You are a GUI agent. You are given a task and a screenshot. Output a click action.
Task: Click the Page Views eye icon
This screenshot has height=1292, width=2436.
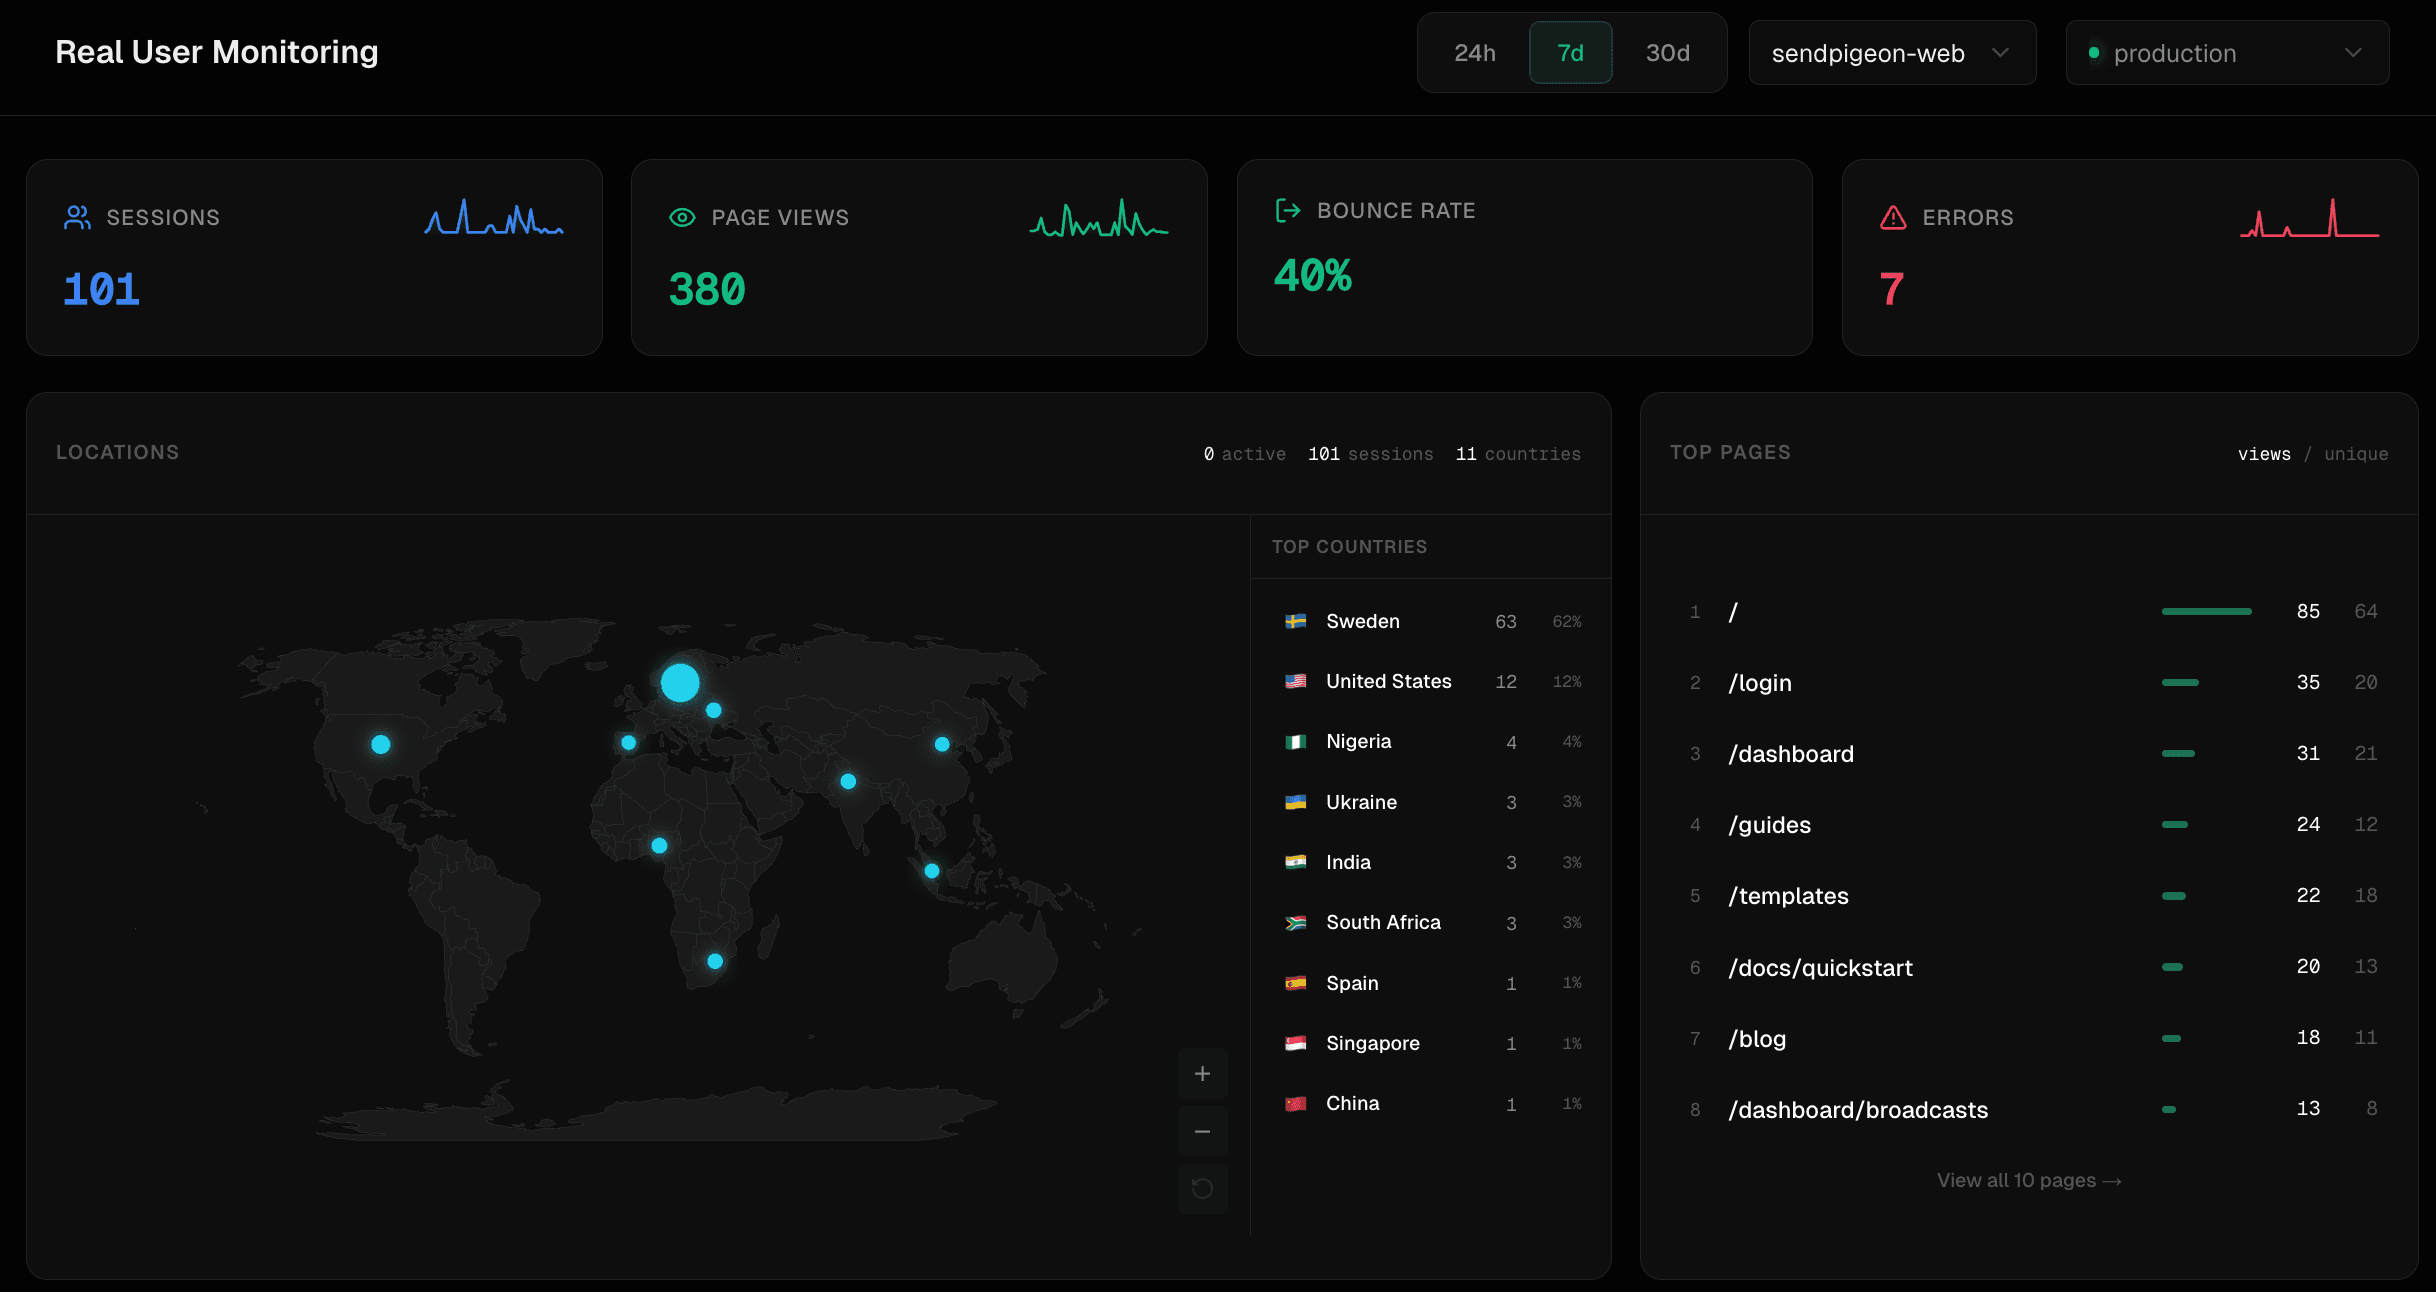tap(681, 217)
